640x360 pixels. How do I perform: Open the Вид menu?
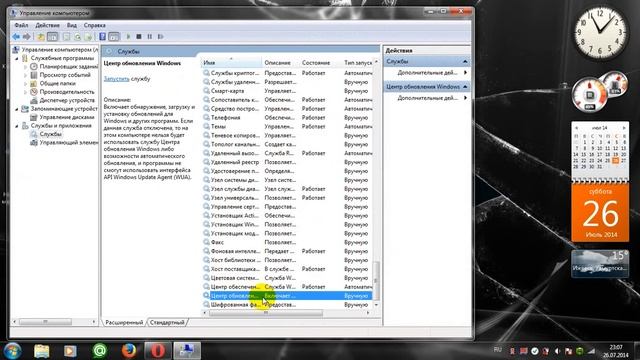(72, 25)
